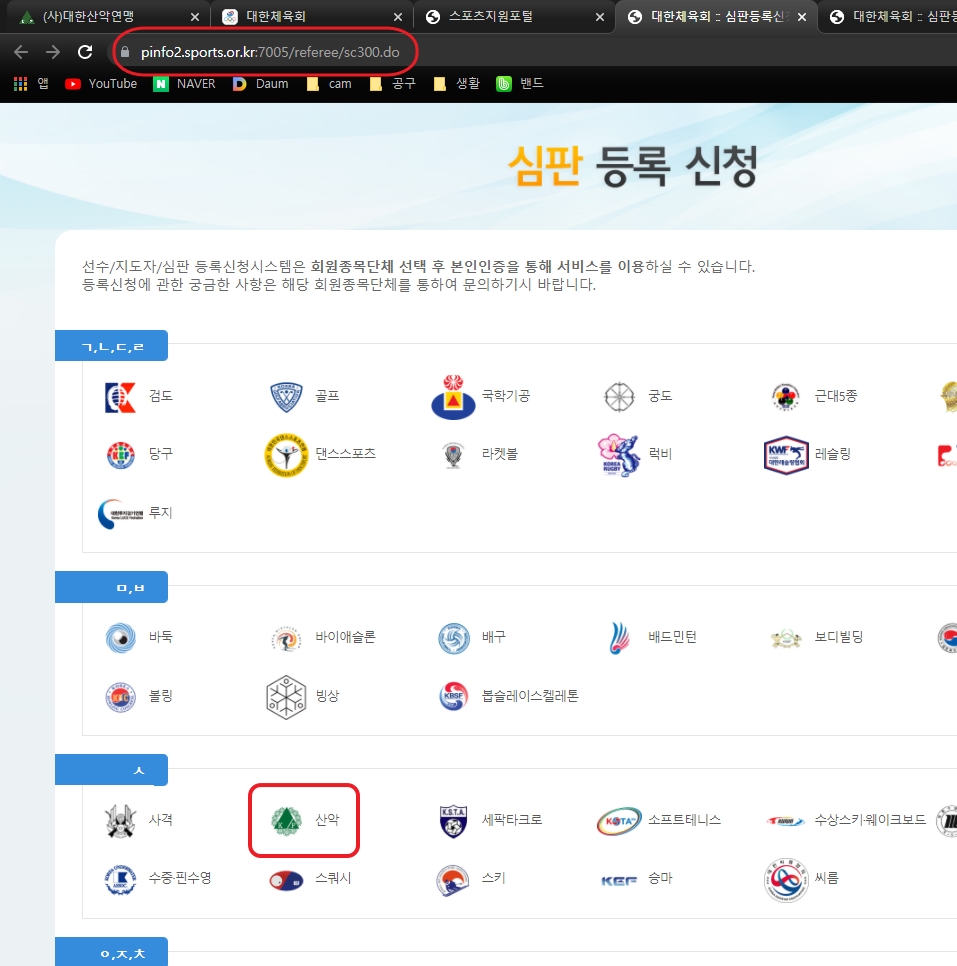Click the 바이애슬론 logo icon
The width and height of the screenshot is (957, 966).
coord(287,638)
